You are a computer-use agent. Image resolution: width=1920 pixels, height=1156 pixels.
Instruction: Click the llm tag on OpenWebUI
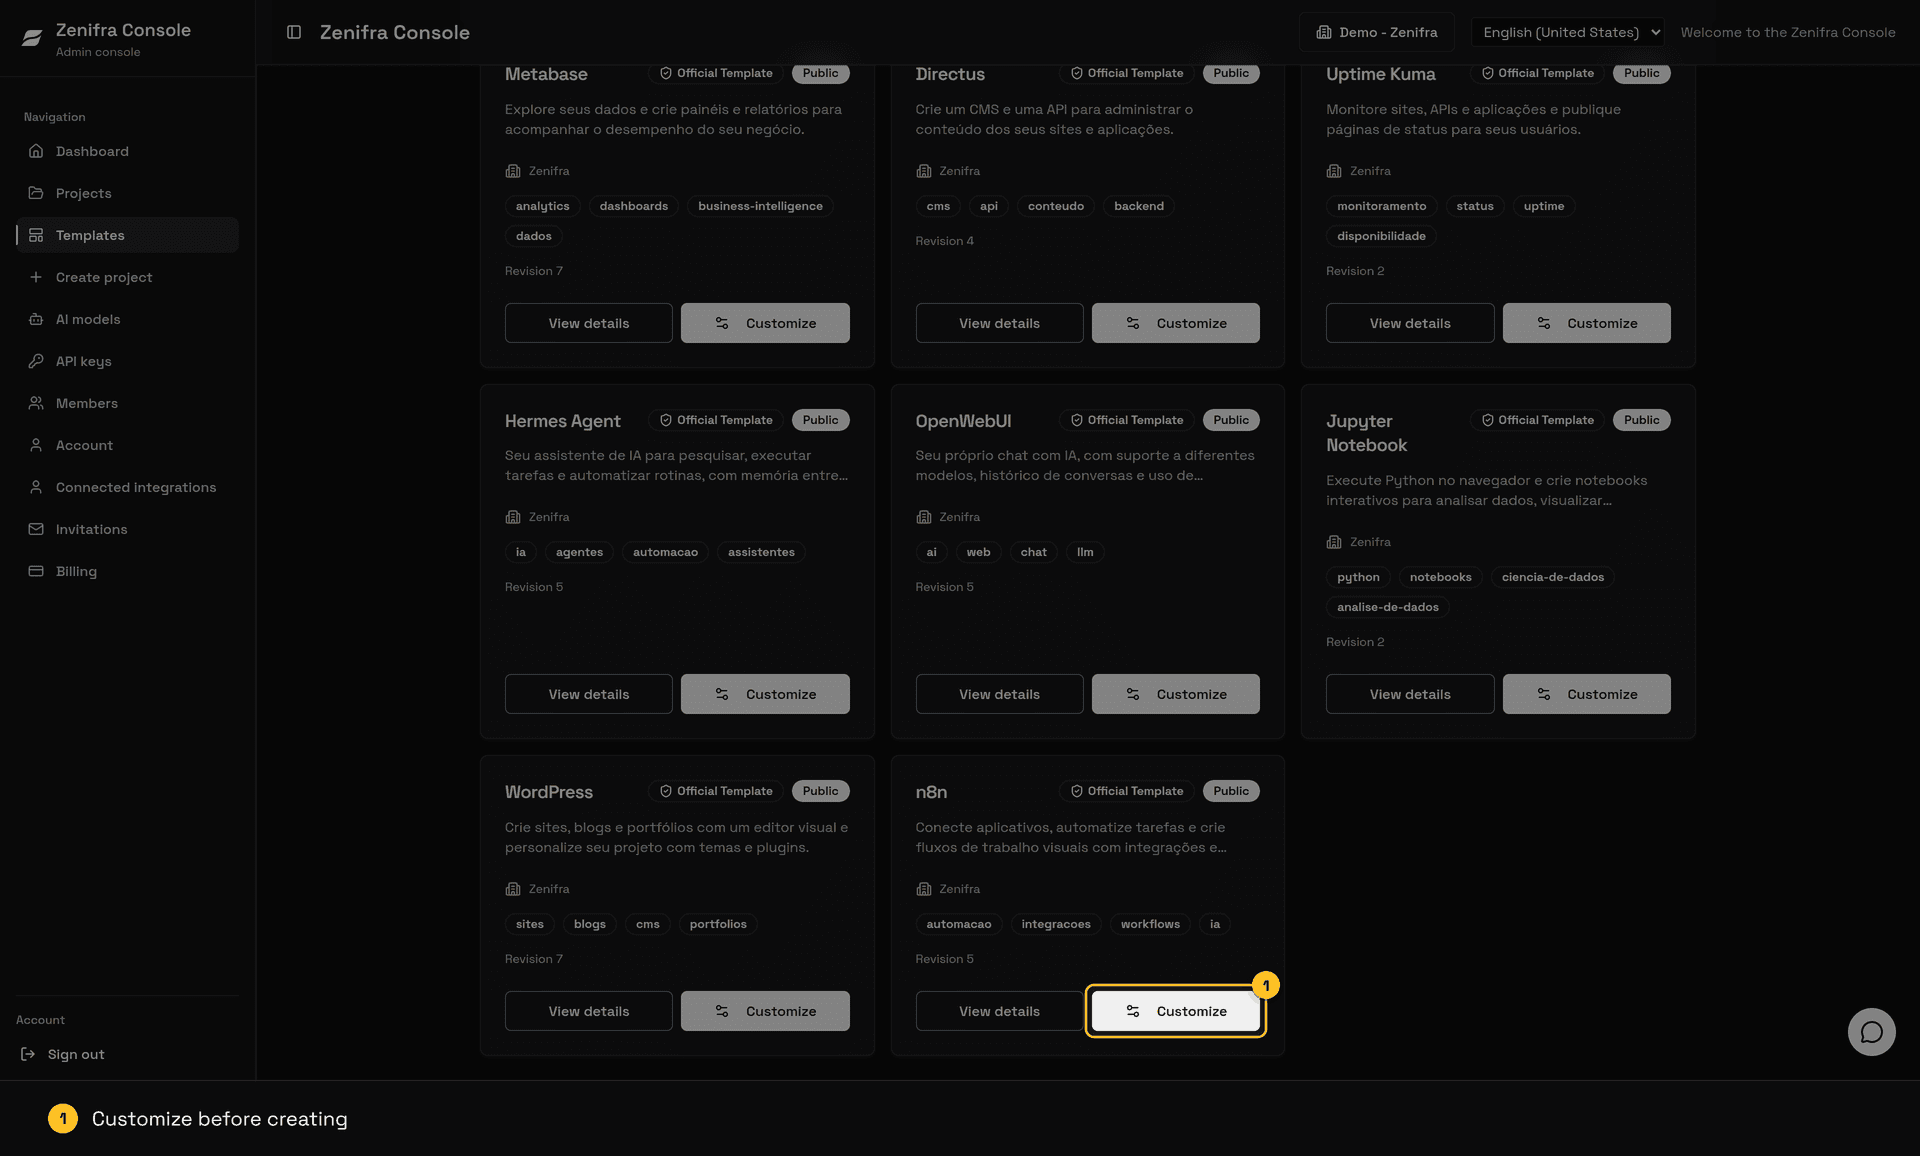tap(1085, 552)
